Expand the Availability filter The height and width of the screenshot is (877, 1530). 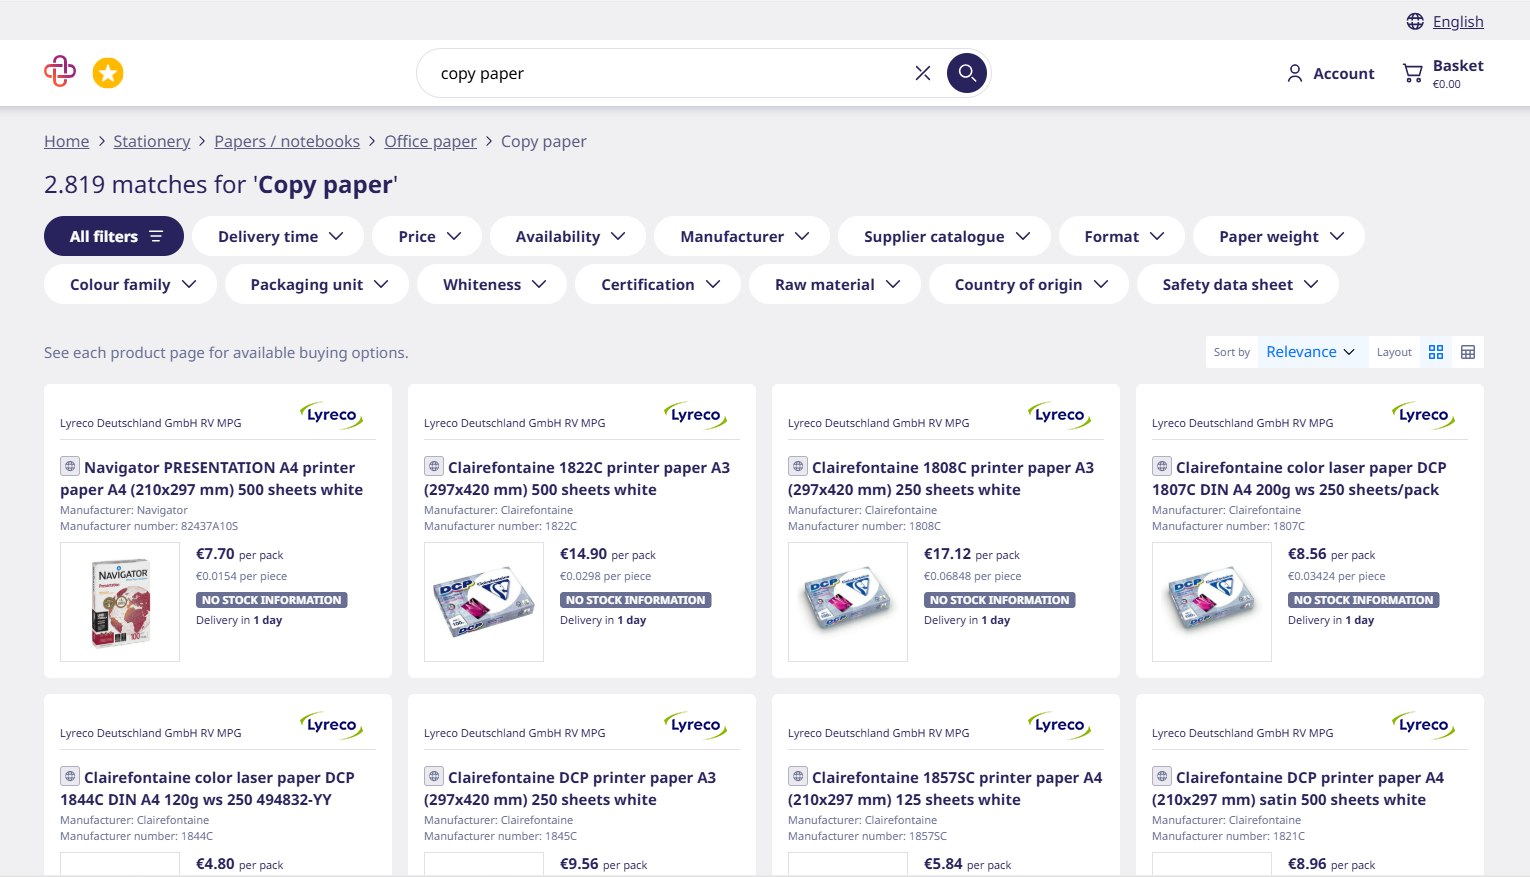pyautogui.click(x=568, y=236)
